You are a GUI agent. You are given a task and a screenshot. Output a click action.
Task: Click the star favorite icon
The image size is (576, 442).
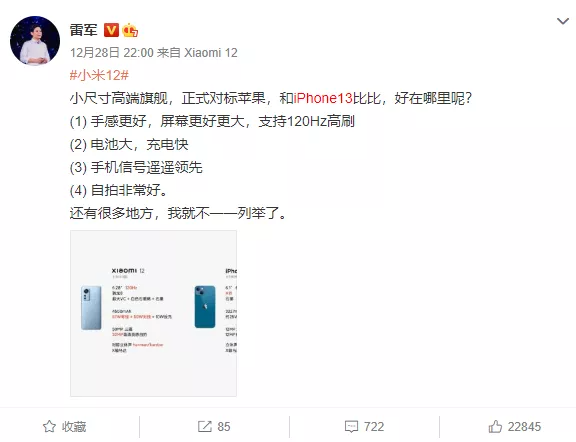pos(49,427)
